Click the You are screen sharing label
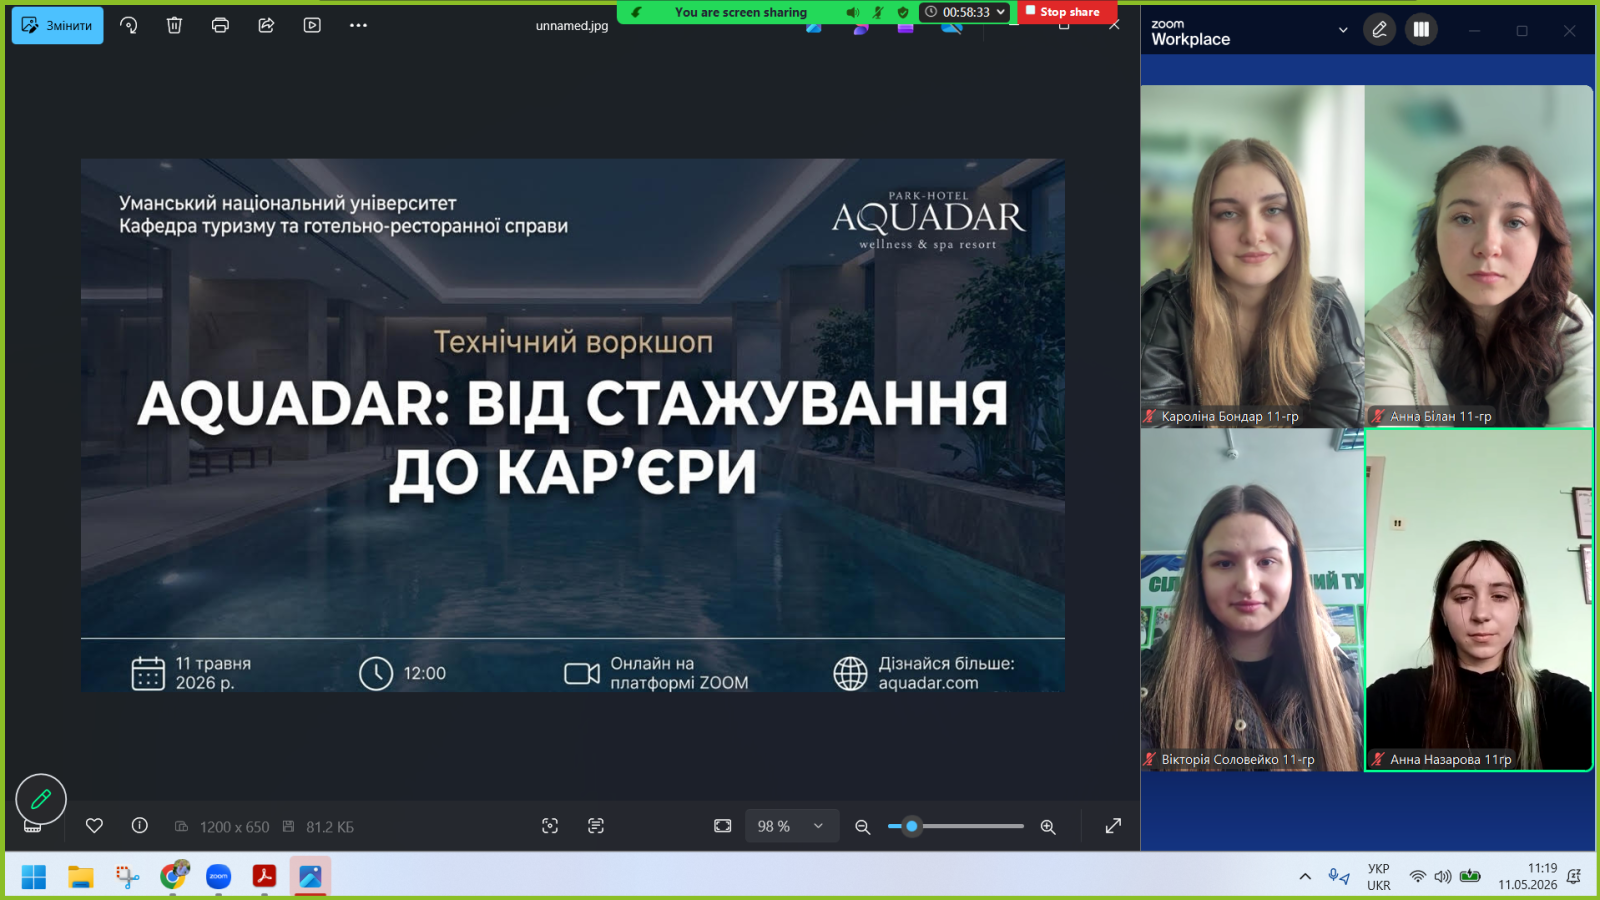Viewport: 1600px width, 900px height. pos(740,12)
